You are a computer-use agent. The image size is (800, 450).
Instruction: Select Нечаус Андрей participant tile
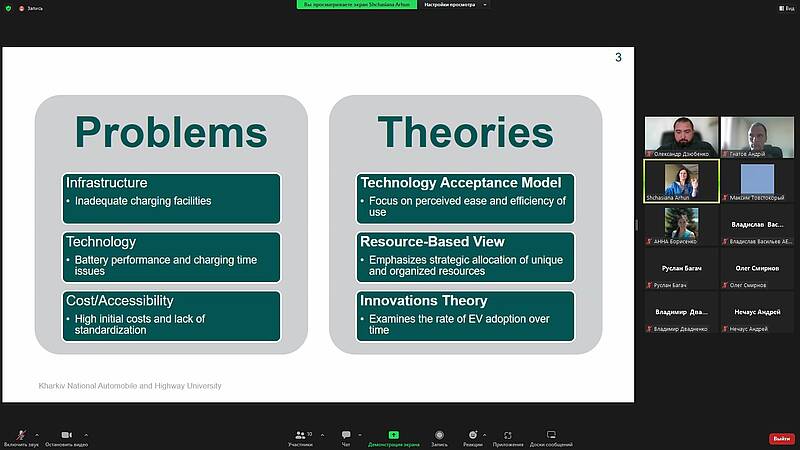tap(757, 312)
